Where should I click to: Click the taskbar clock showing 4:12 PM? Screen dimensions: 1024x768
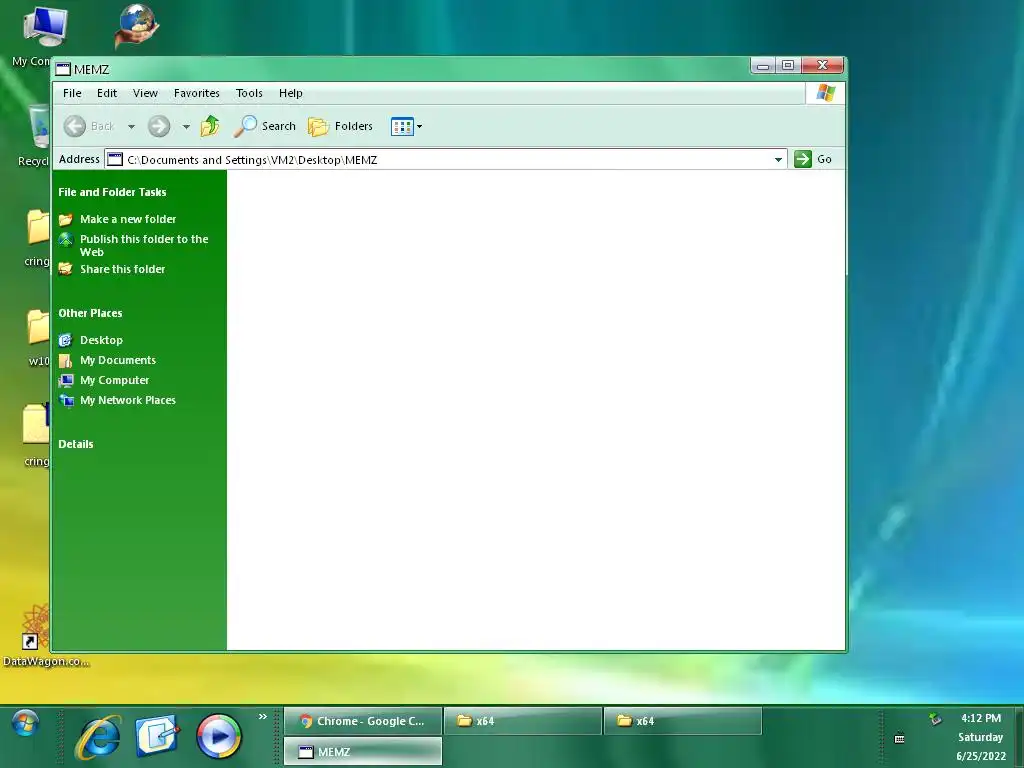pyautogui.click(x=981, y=718)
